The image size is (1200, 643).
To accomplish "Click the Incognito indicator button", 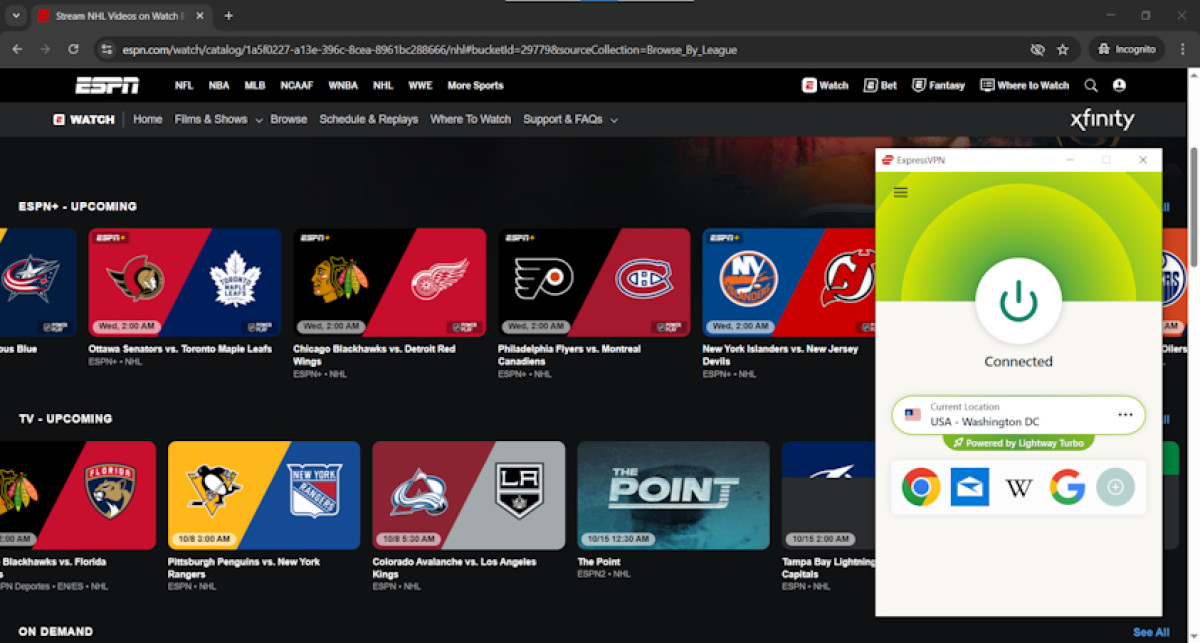I will [x=1126, y=49].
